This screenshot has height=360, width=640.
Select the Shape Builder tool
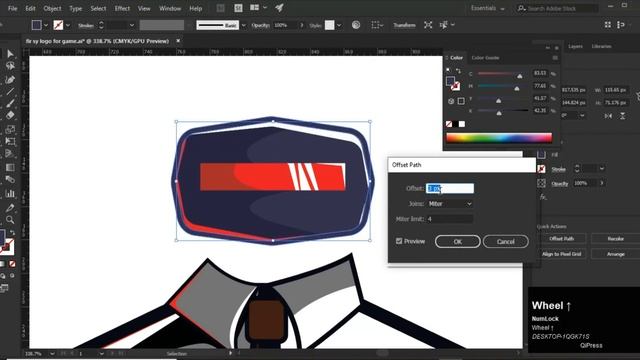(10, 153)
